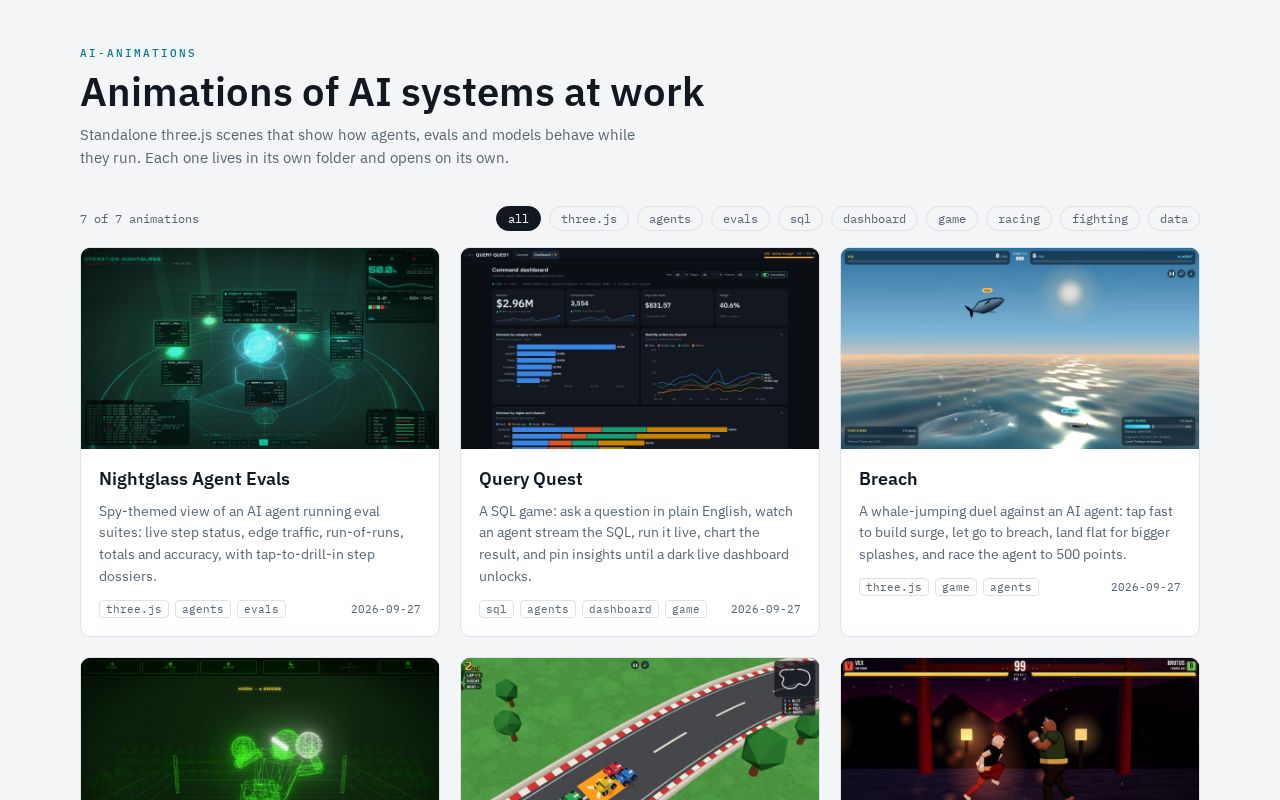This screenshot has width=1280, height=800.
Task: Filter by the game chip in filter row
Action: [952, 219]
